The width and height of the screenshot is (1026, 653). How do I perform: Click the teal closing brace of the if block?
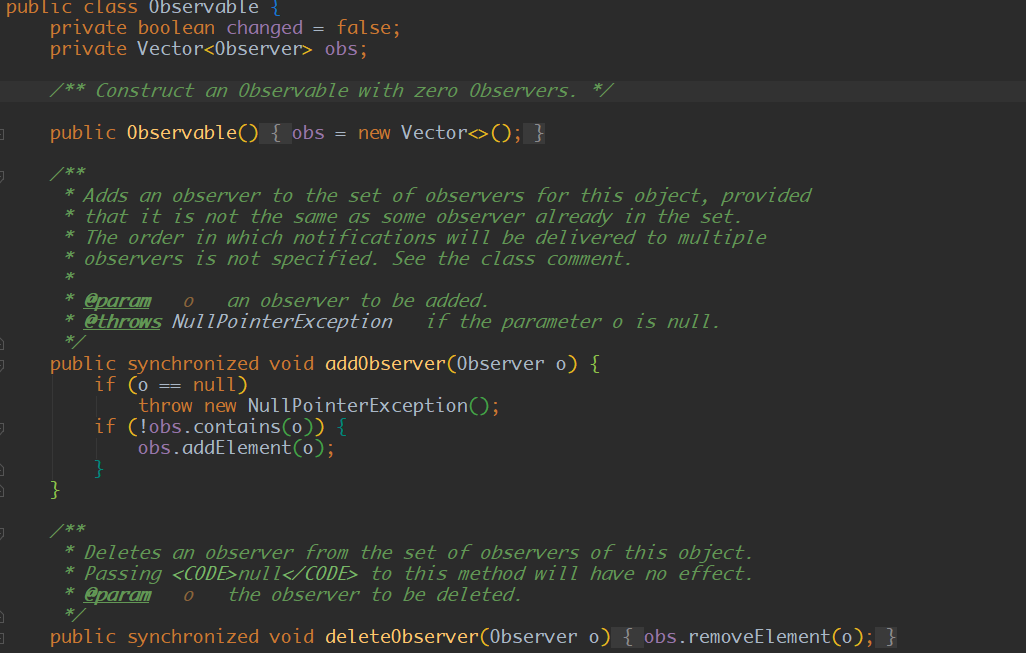point(99,468)
